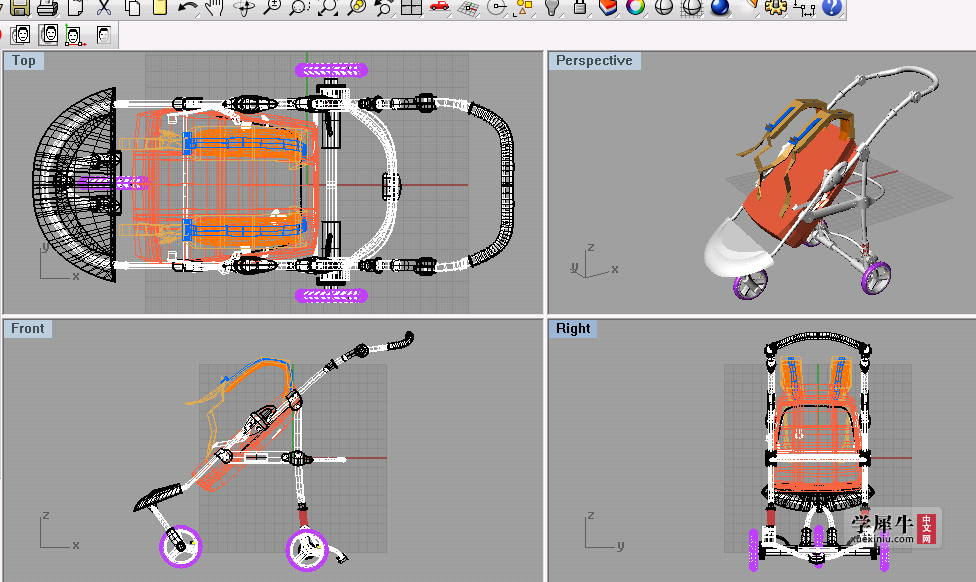This screenshot has height=582, width=976.
Task: Open Document Properties page icon
Action: (x=75, y=7)
